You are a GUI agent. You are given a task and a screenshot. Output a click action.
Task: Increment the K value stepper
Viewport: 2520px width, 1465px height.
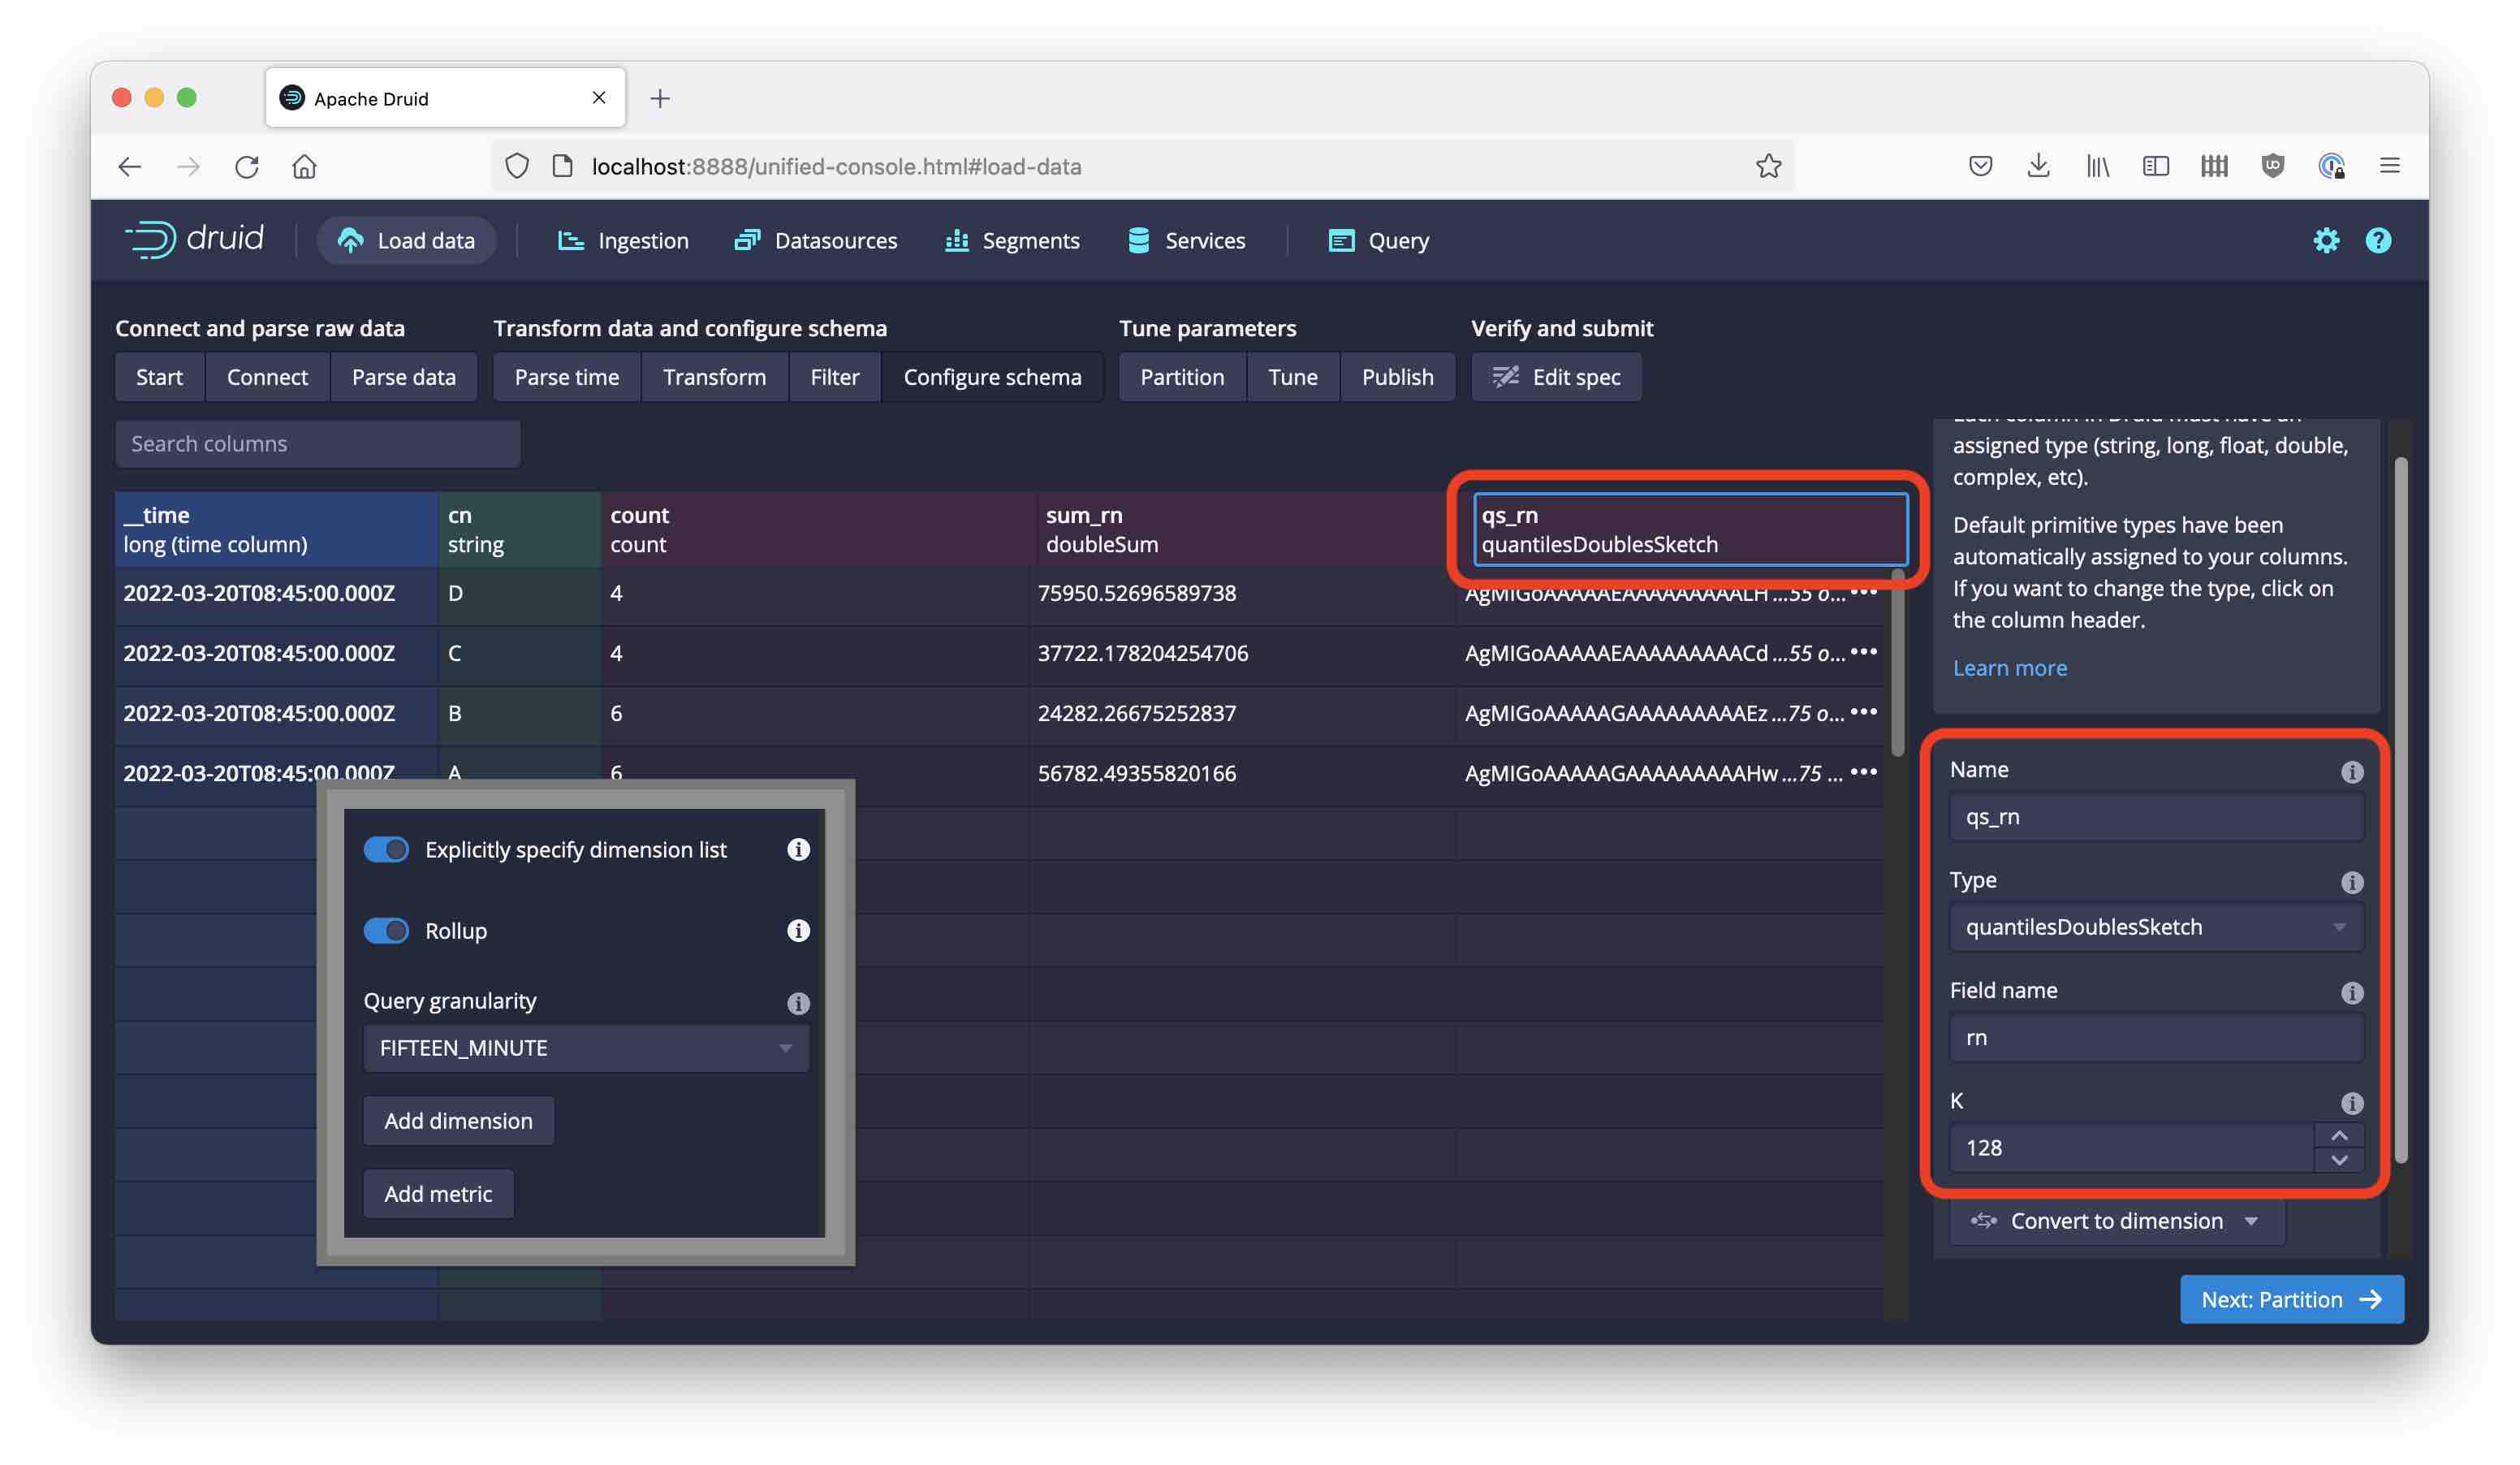coord(2339,1135)
